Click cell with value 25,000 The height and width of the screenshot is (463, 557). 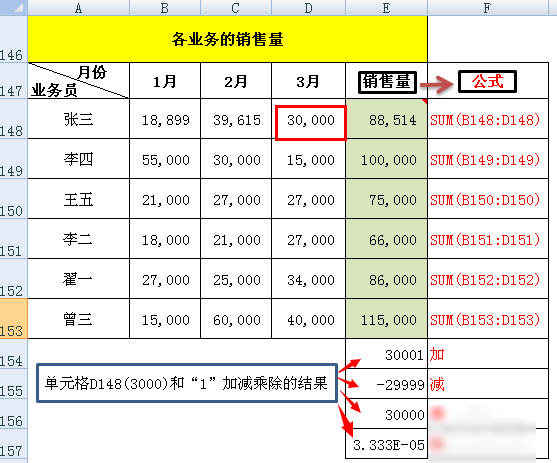point(236,279)
